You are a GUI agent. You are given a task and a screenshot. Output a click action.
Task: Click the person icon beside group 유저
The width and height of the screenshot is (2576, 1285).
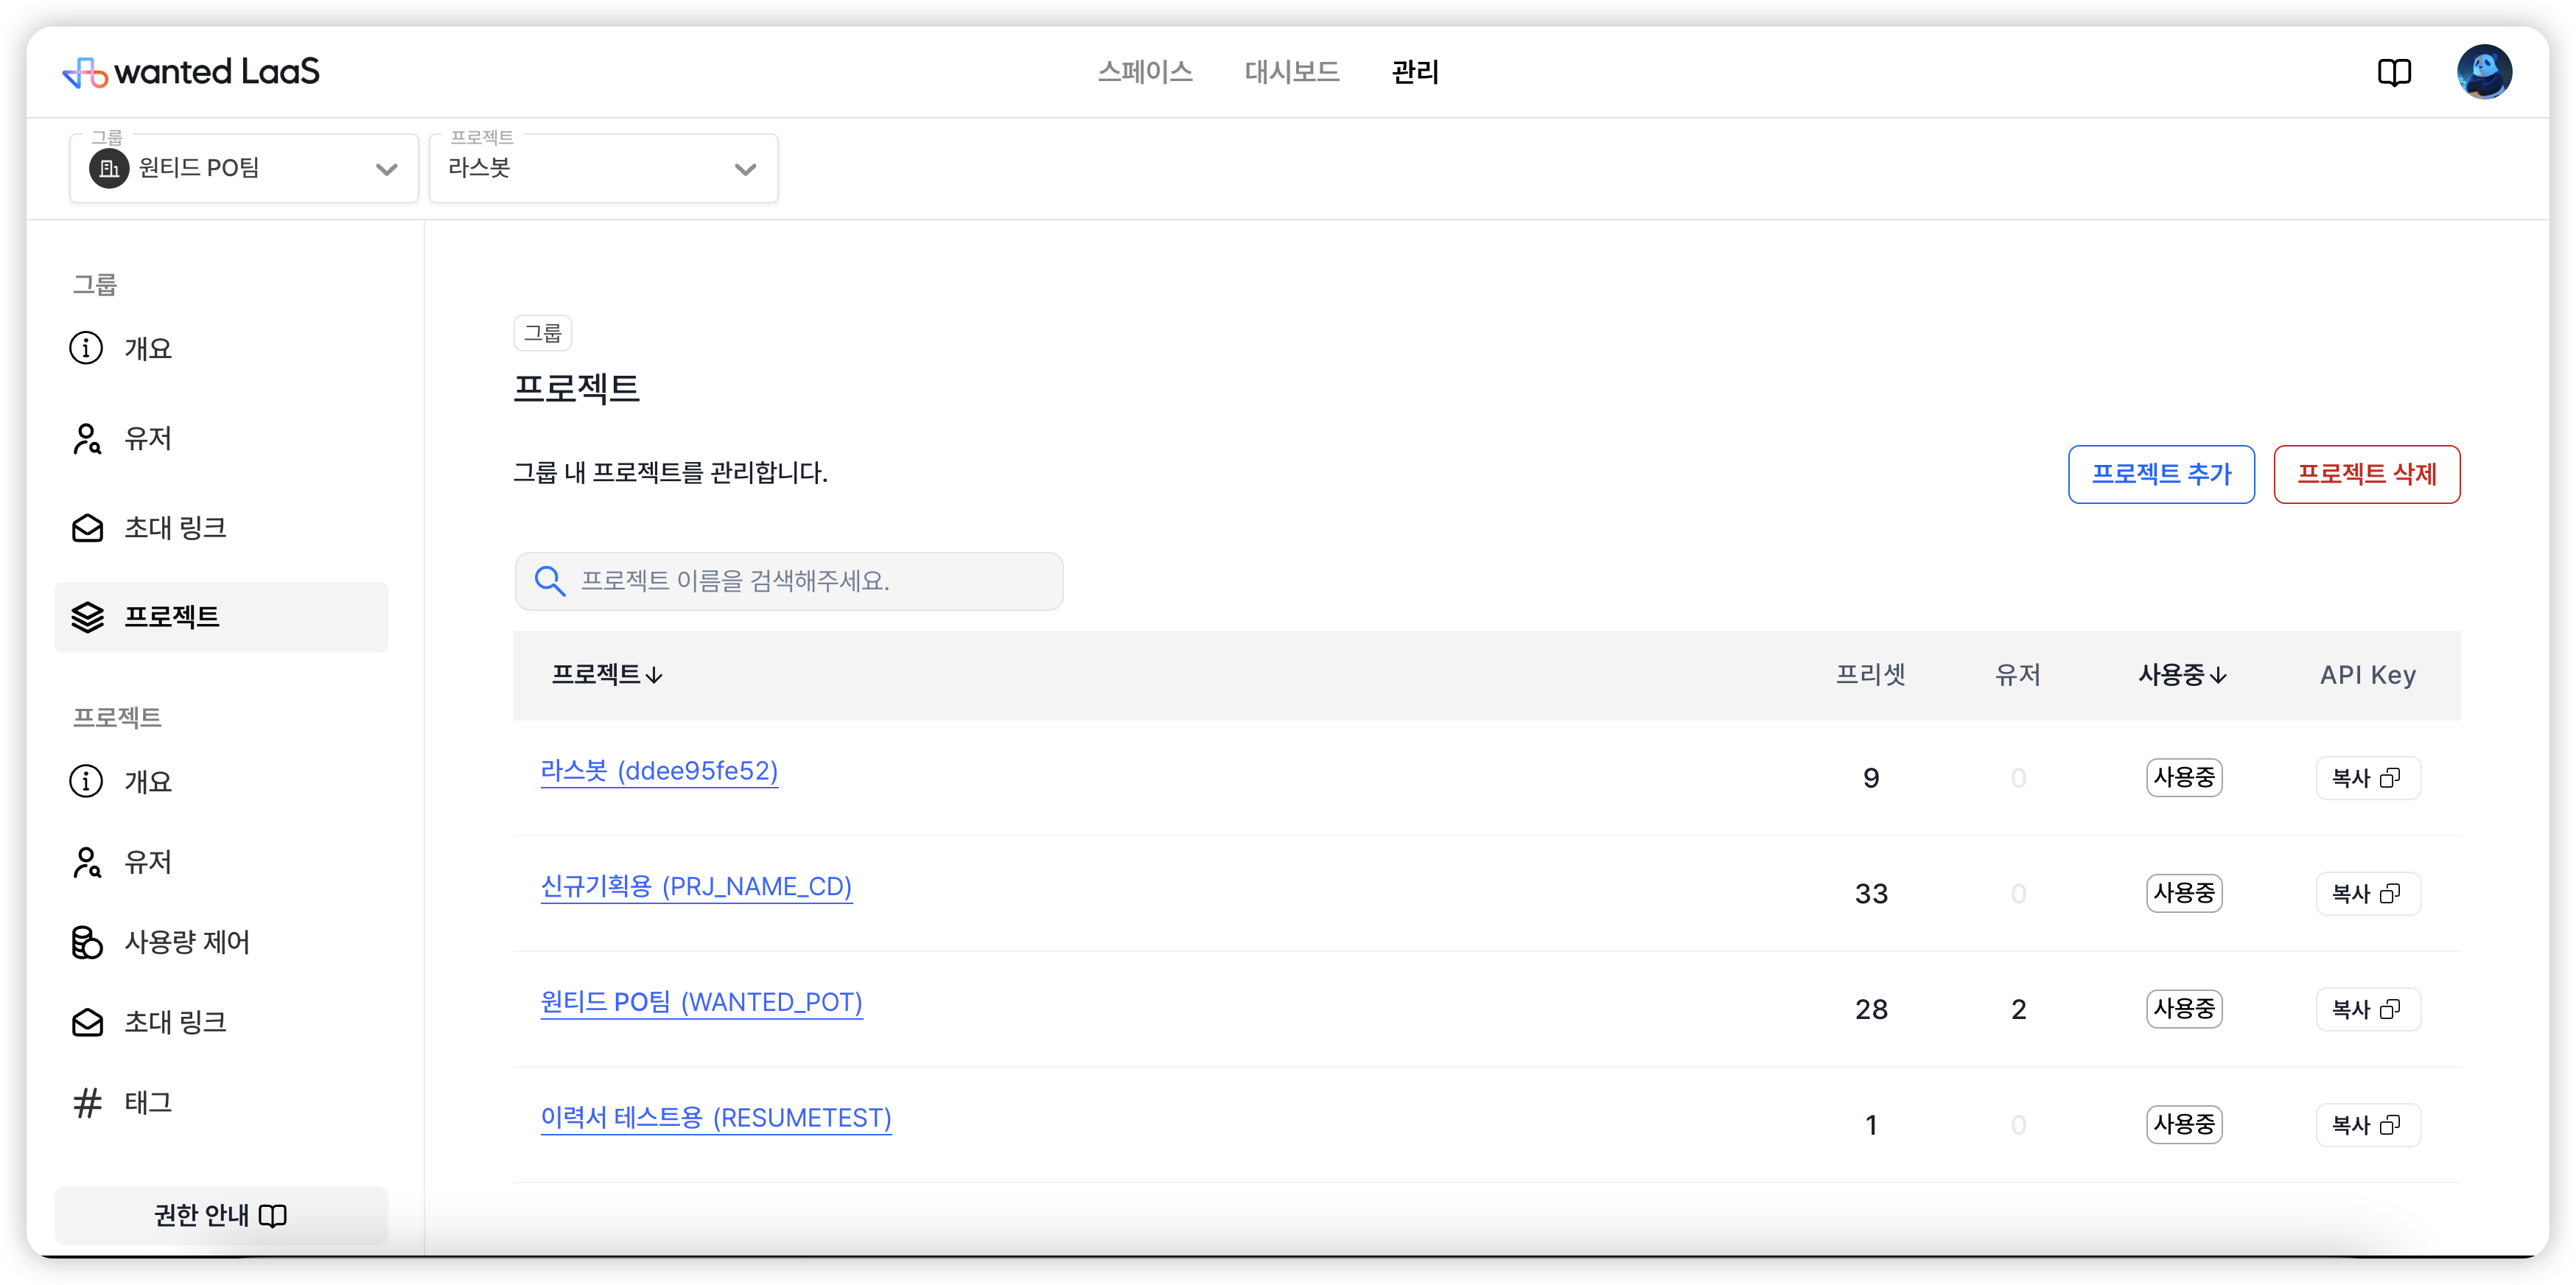pos(87,438)
